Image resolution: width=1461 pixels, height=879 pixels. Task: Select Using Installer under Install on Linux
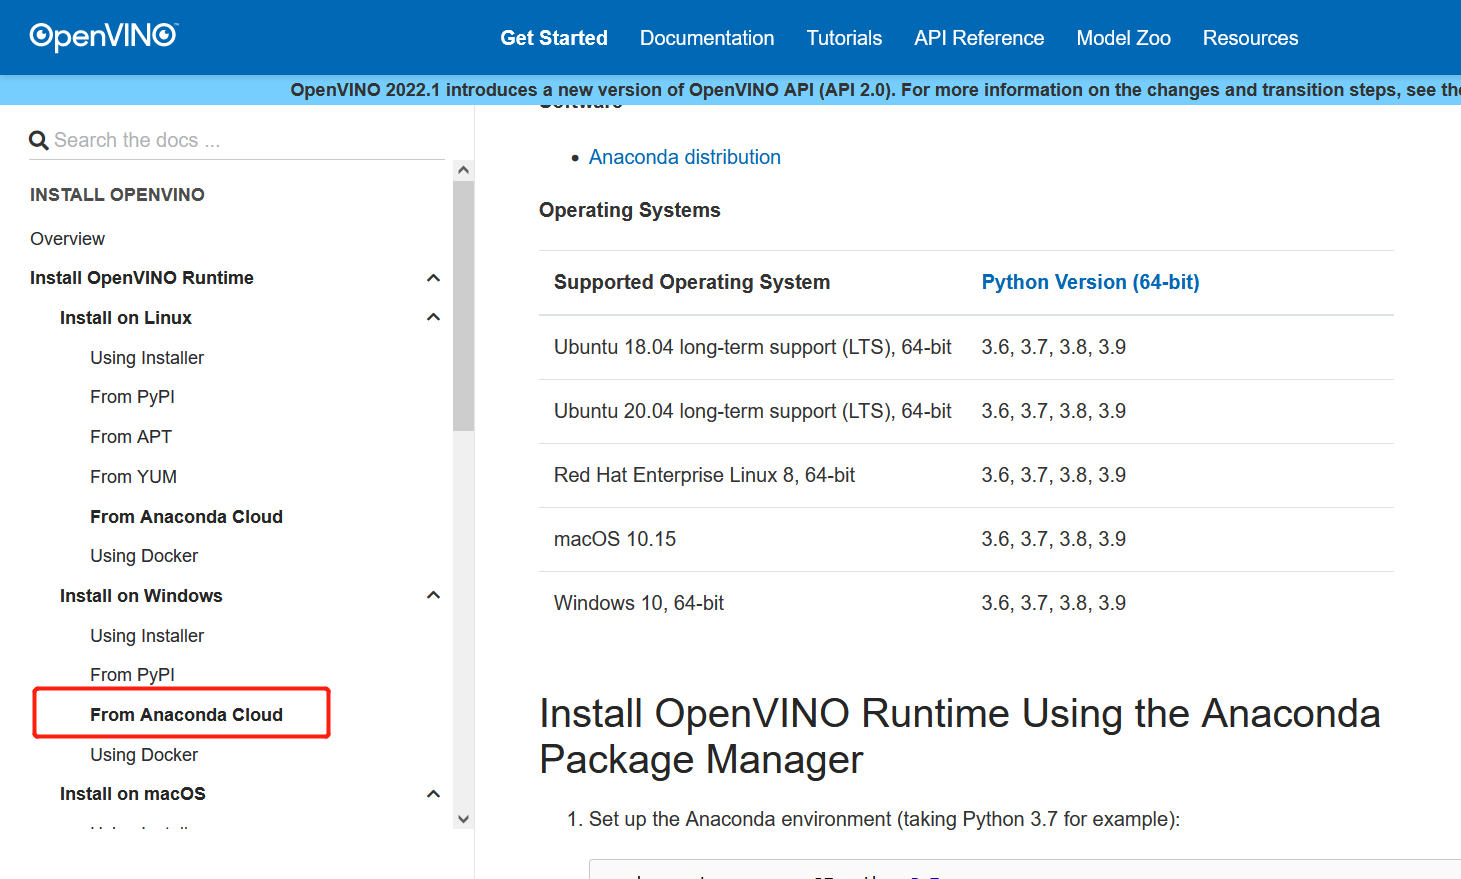pos(147,357)
